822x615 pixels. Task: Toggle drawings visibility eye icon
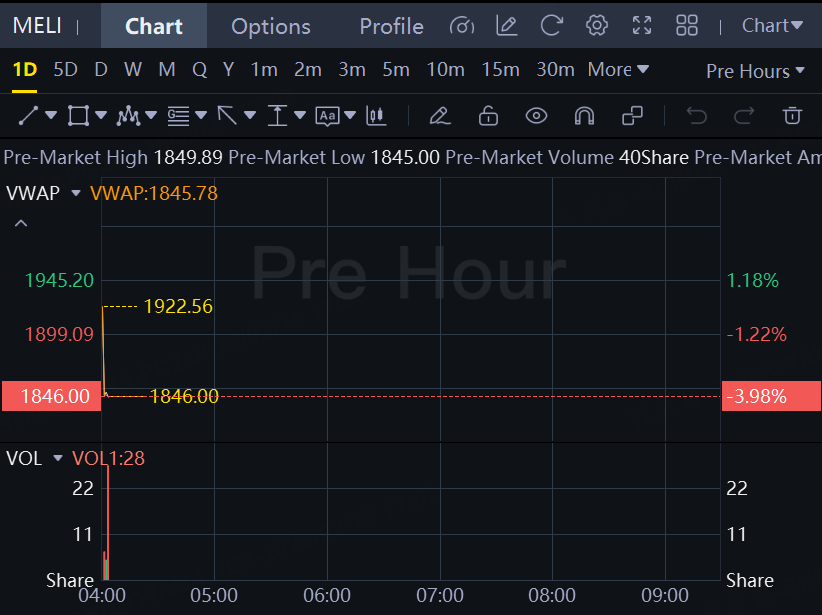[536, 116]
